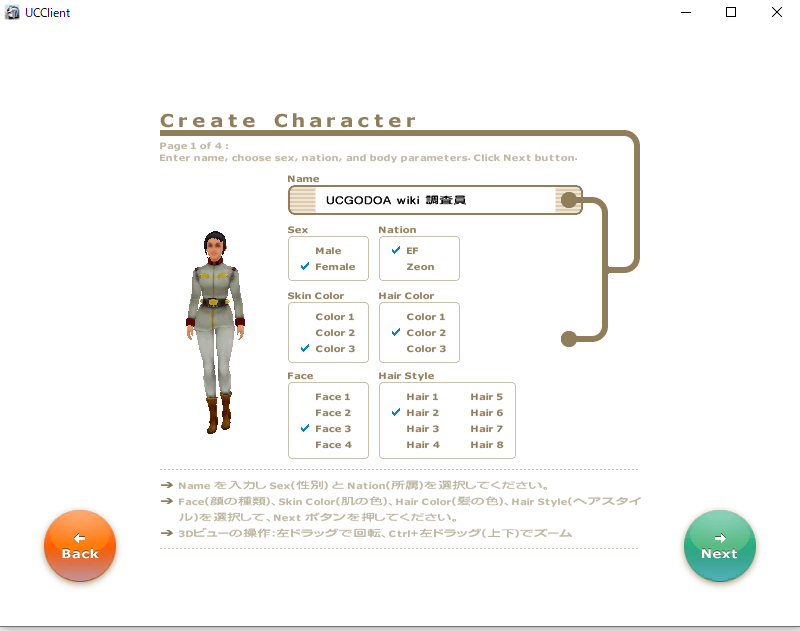
Task: Choose Hair 4 hairstyle
Action: pos(422,444)
